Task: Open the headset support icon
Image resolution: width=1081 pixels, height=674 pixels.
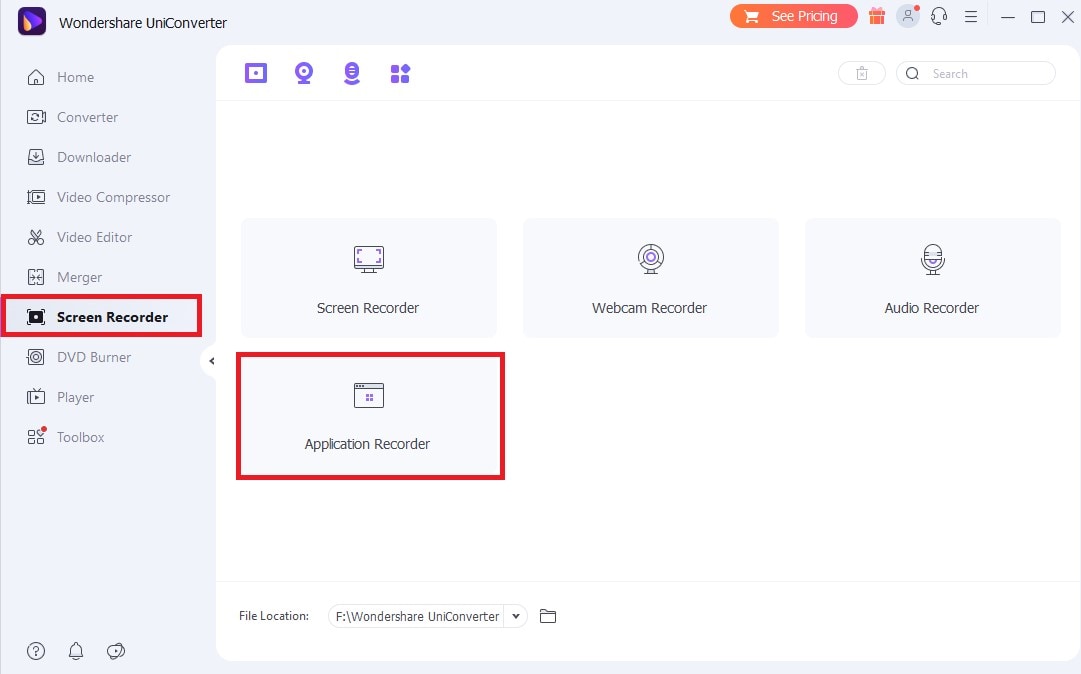Action: (938, 16)
